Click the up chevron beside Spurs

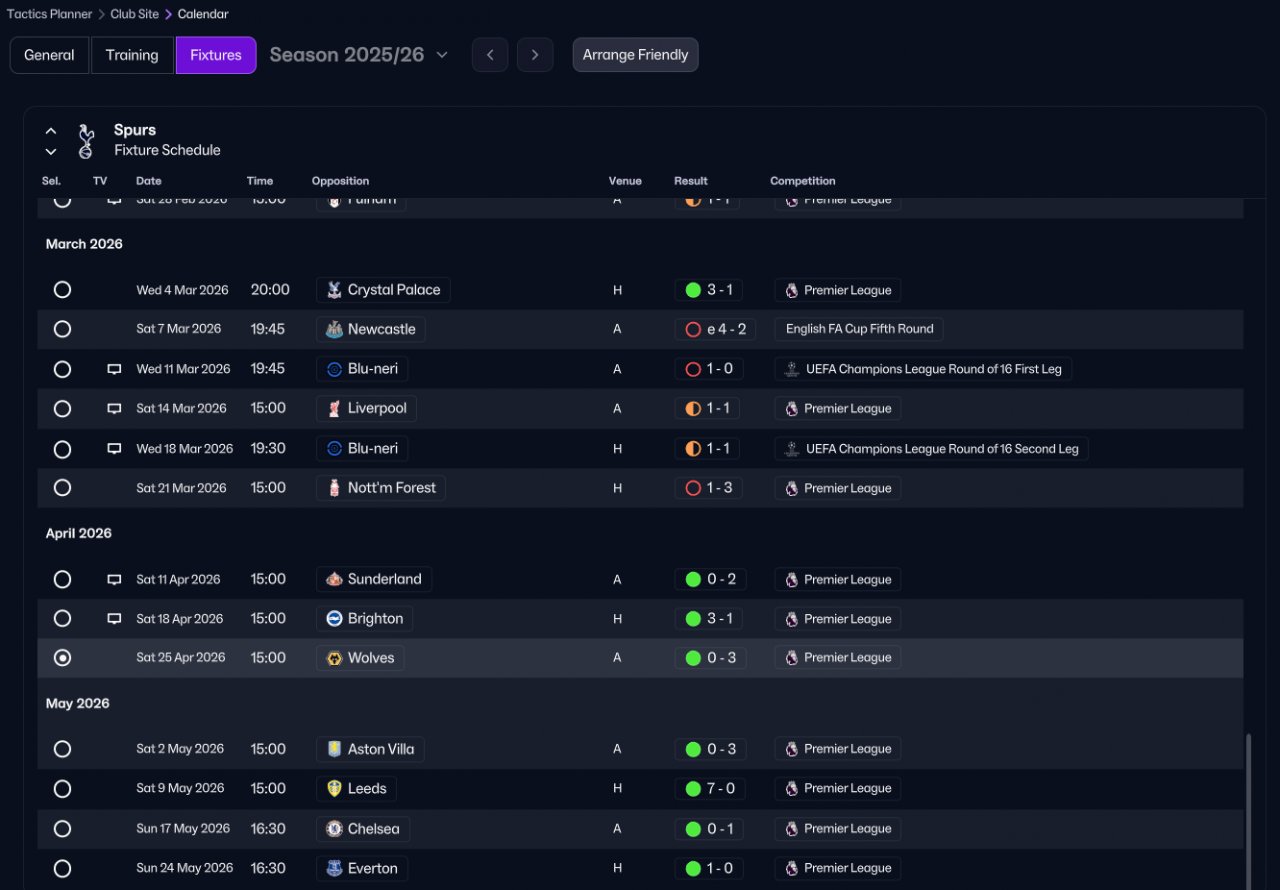click(51, 131)
